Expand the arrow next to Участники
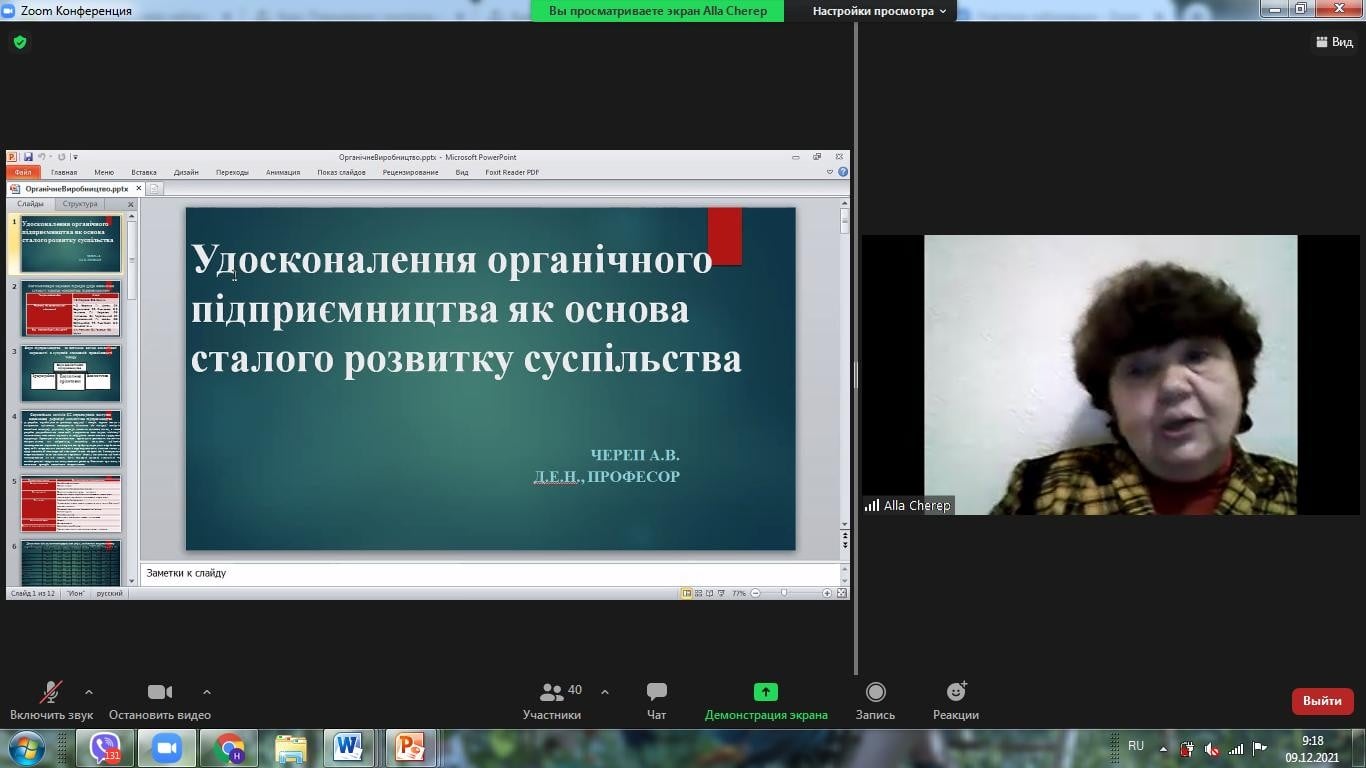Screen dimensions: 1366x768 click(x=605, y=692)
